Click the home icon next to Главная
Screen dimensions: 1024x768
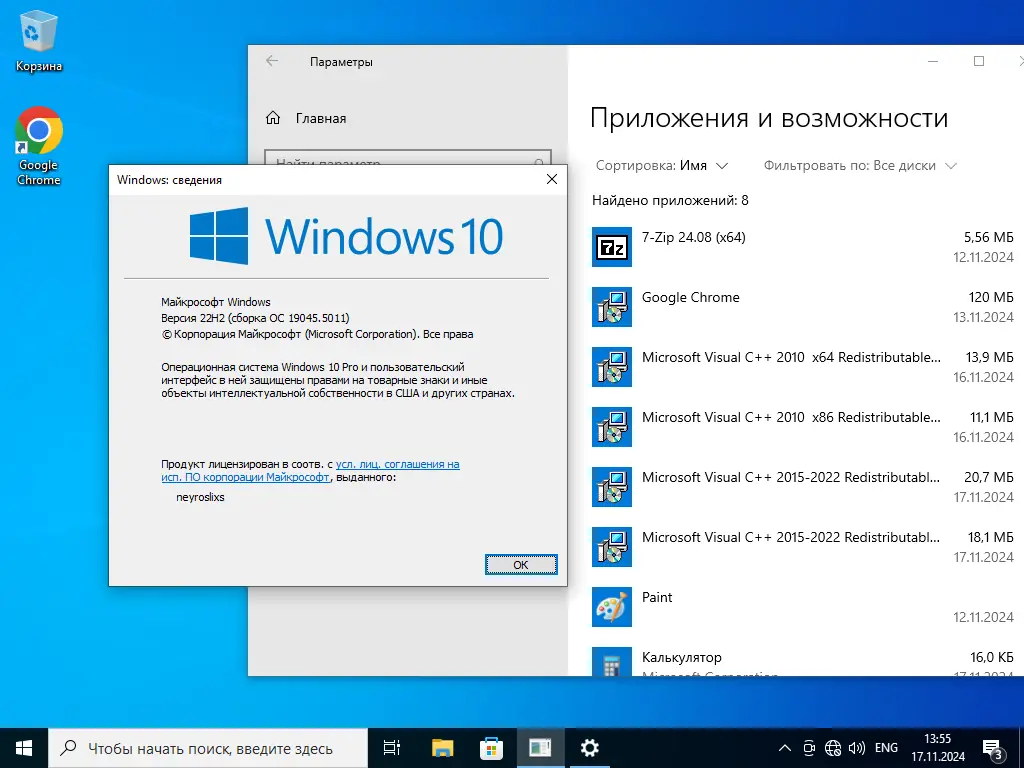pos(273,118)
